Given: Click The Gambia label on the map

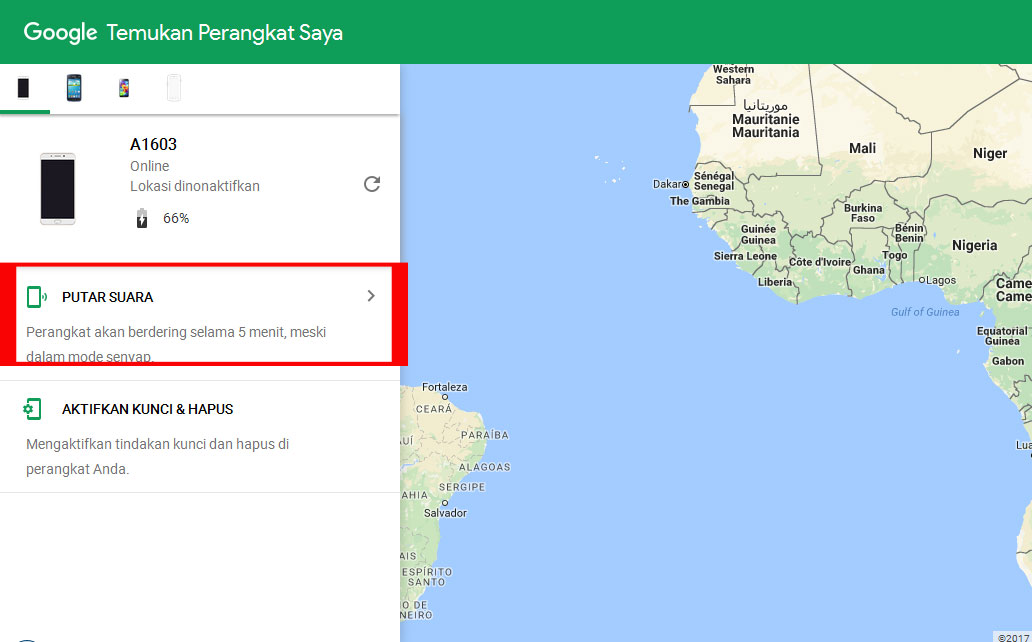Looking at the screenshot, I should [x=700, y=201].
